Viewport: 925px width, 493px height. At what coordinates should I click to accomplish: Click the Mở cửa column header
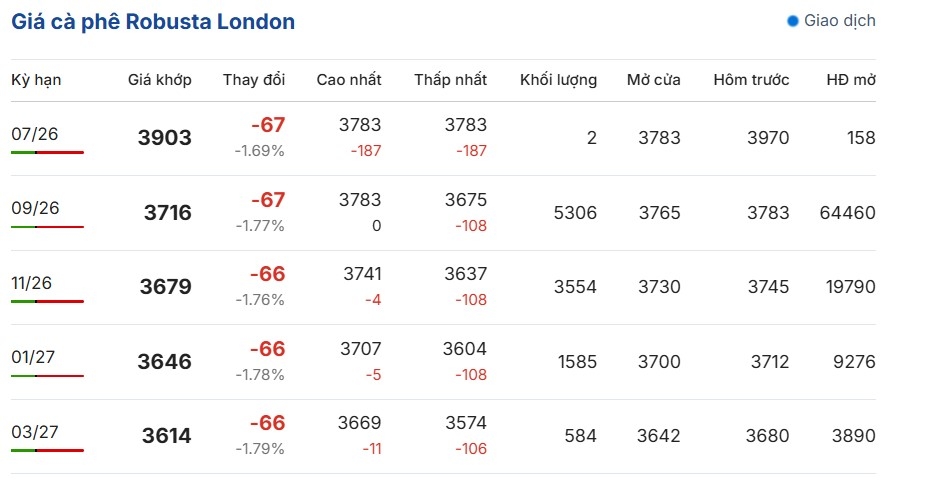[x=654, y=80]
